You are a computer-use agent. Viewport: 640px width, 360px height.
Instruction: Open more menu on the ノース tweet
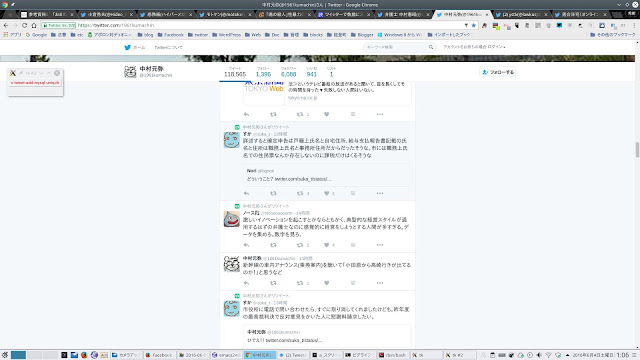coord(380,245)
